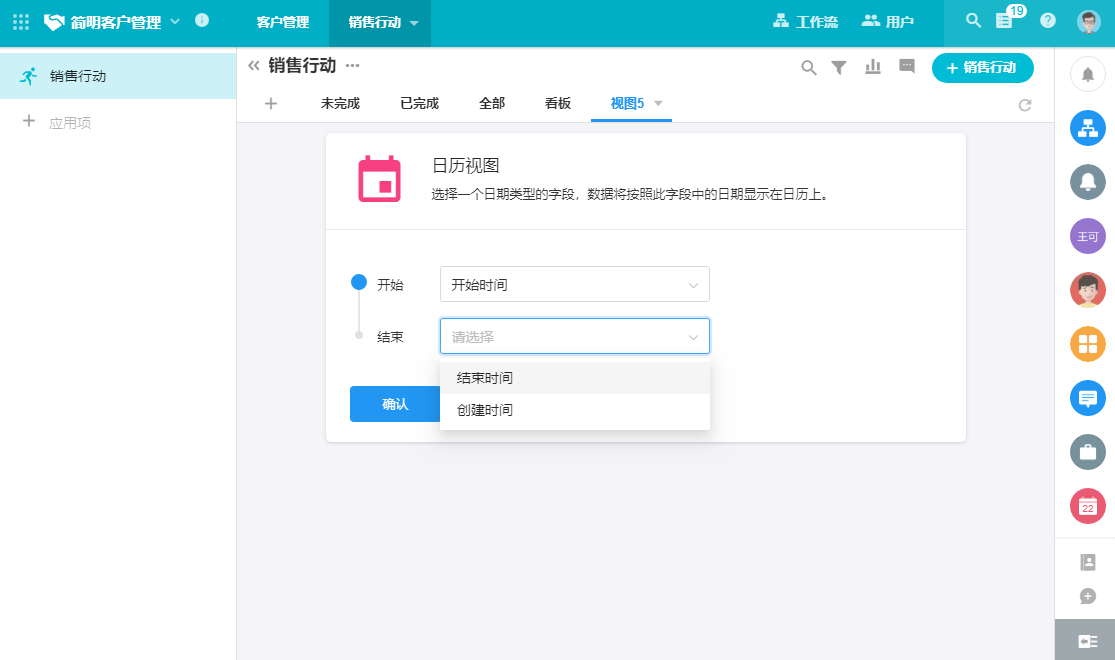
Task: Click the + 销售行动 create button
Action: (x=982, y=68)
